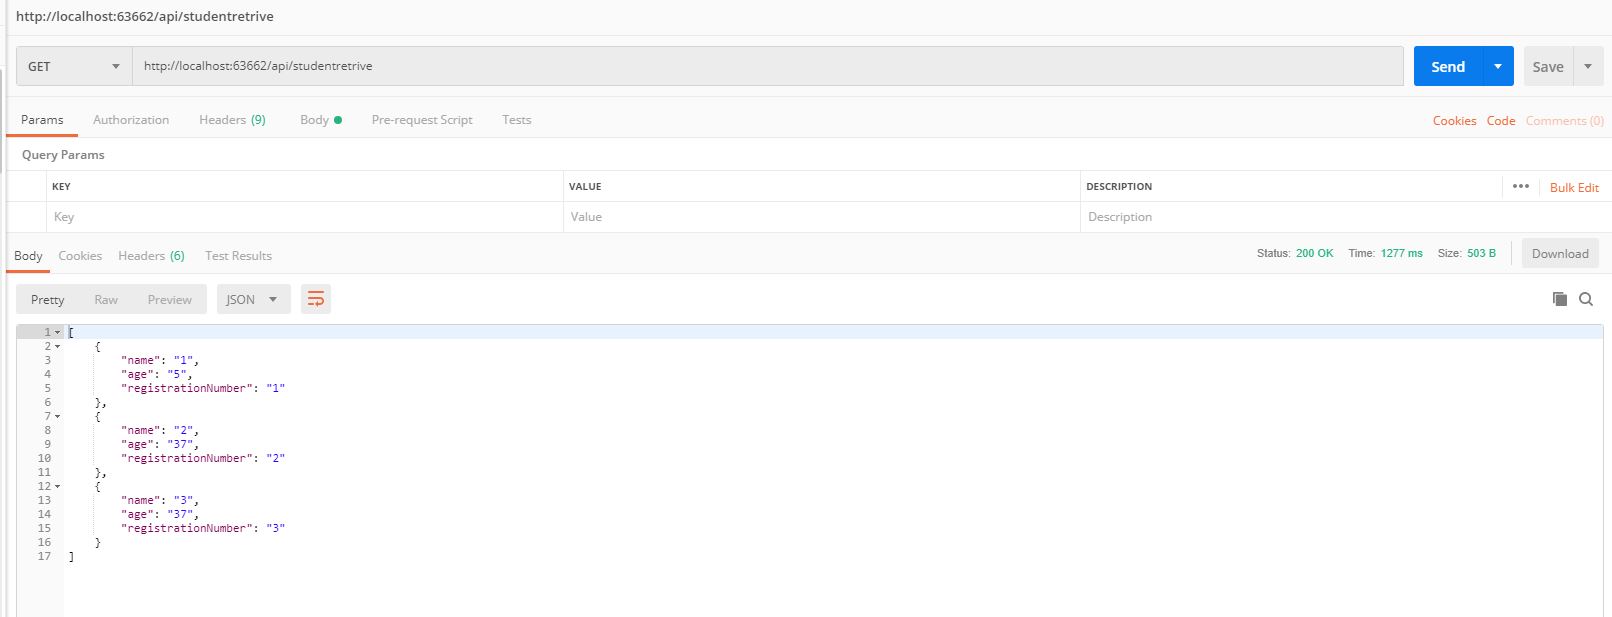Copy response body to clipboard icon
The height and width of the screenshot is (617, 1612).
[x=1559, y=299]
